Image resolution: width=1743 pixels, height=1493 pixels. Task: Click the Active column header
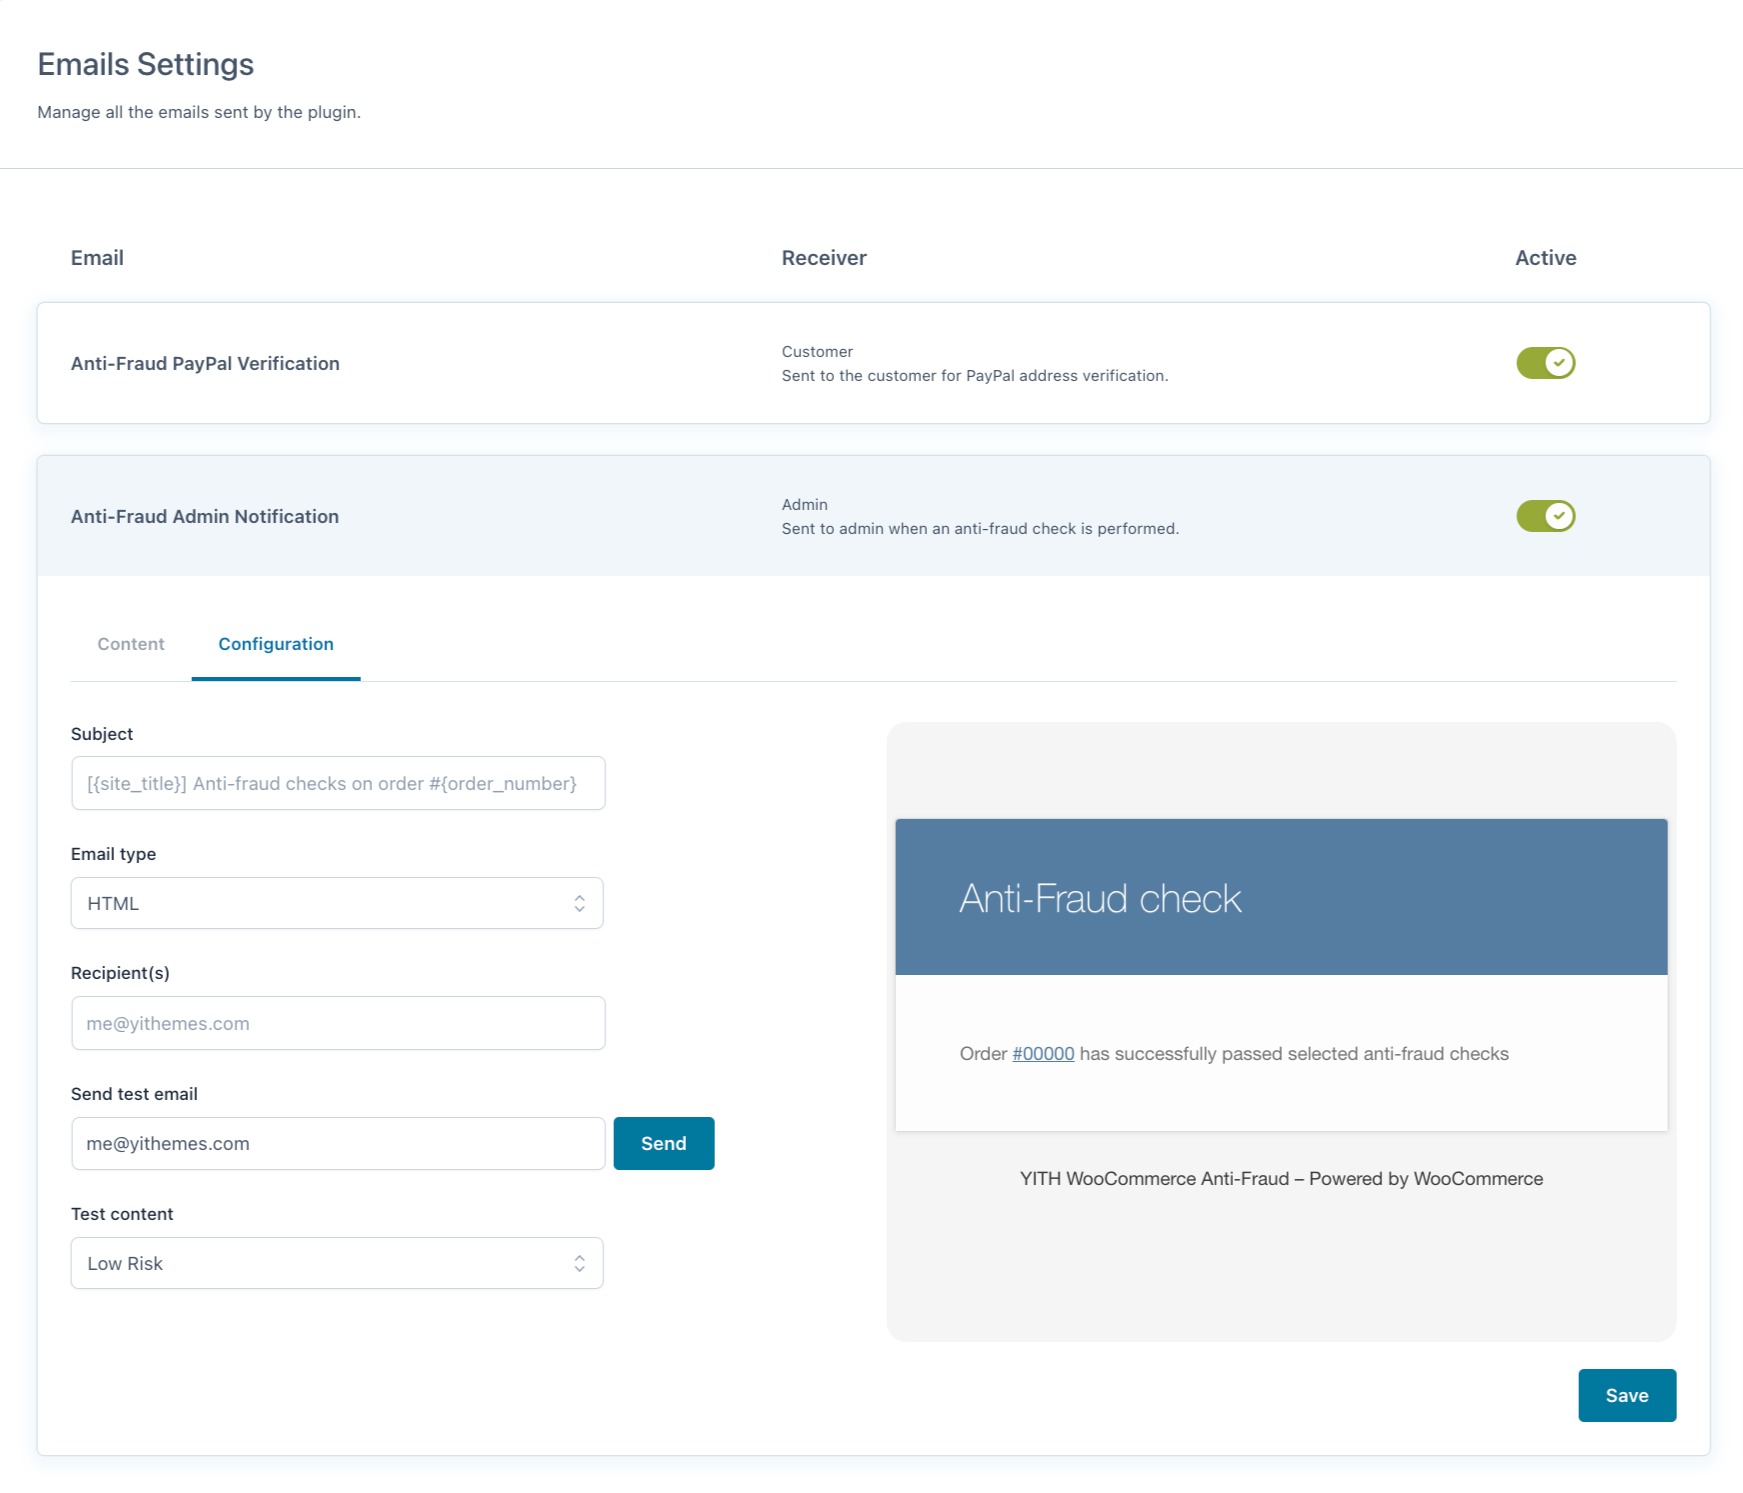(x=1545, y=258)
